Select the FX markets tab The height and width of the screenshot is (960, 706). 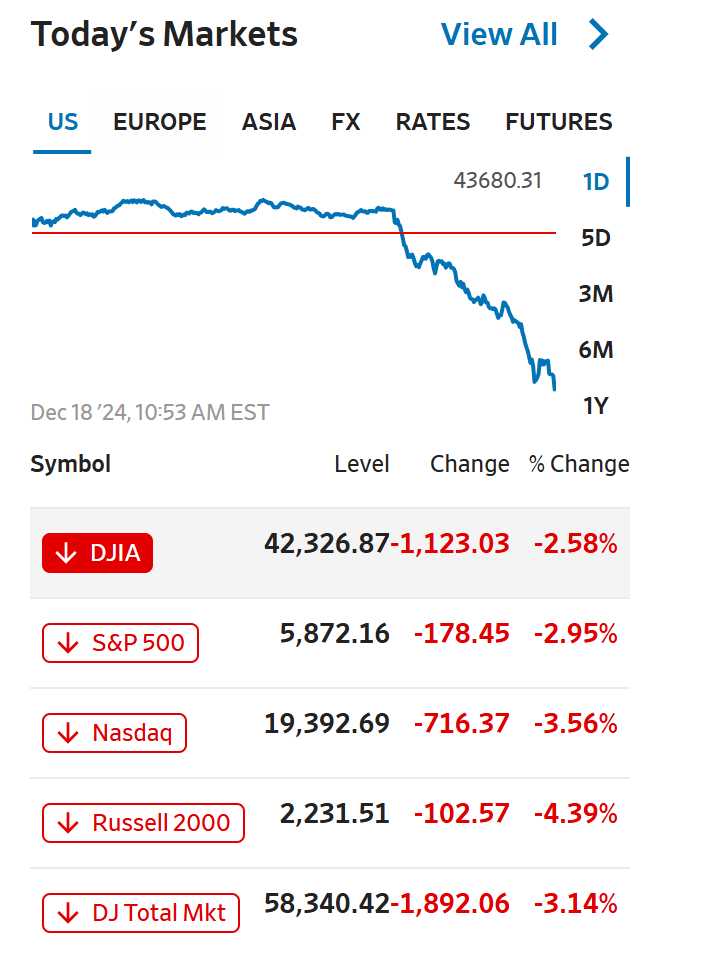346,122
